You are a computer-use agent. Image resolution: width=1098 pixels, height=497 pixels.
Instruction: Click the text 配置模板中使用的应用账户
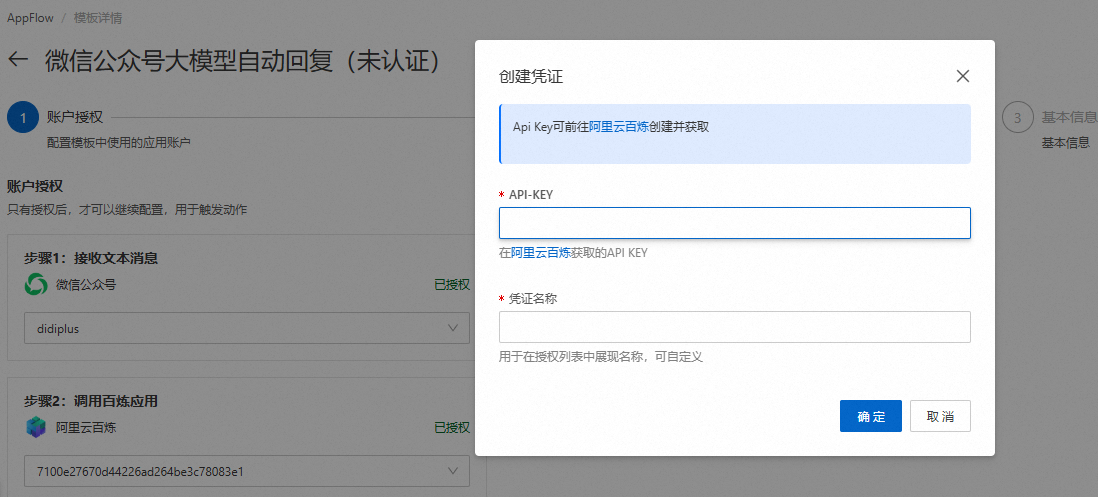pyautogui.click(x=119, y=142)
